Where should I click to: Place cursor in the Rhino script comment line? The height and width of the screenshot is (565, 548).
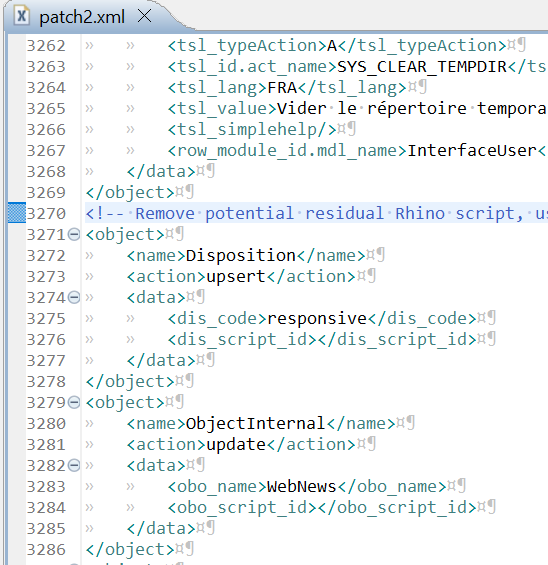pyautogui.click(x=316, y=213)
